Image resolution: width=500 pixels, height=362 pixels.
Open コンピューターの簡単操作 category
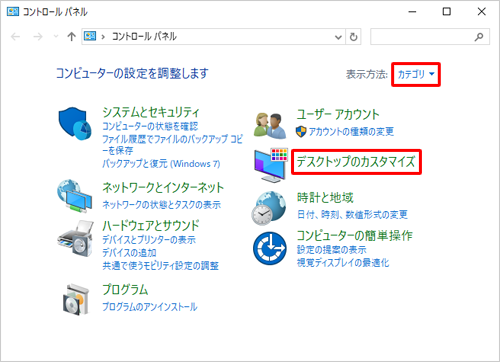(x=355, y=235)
